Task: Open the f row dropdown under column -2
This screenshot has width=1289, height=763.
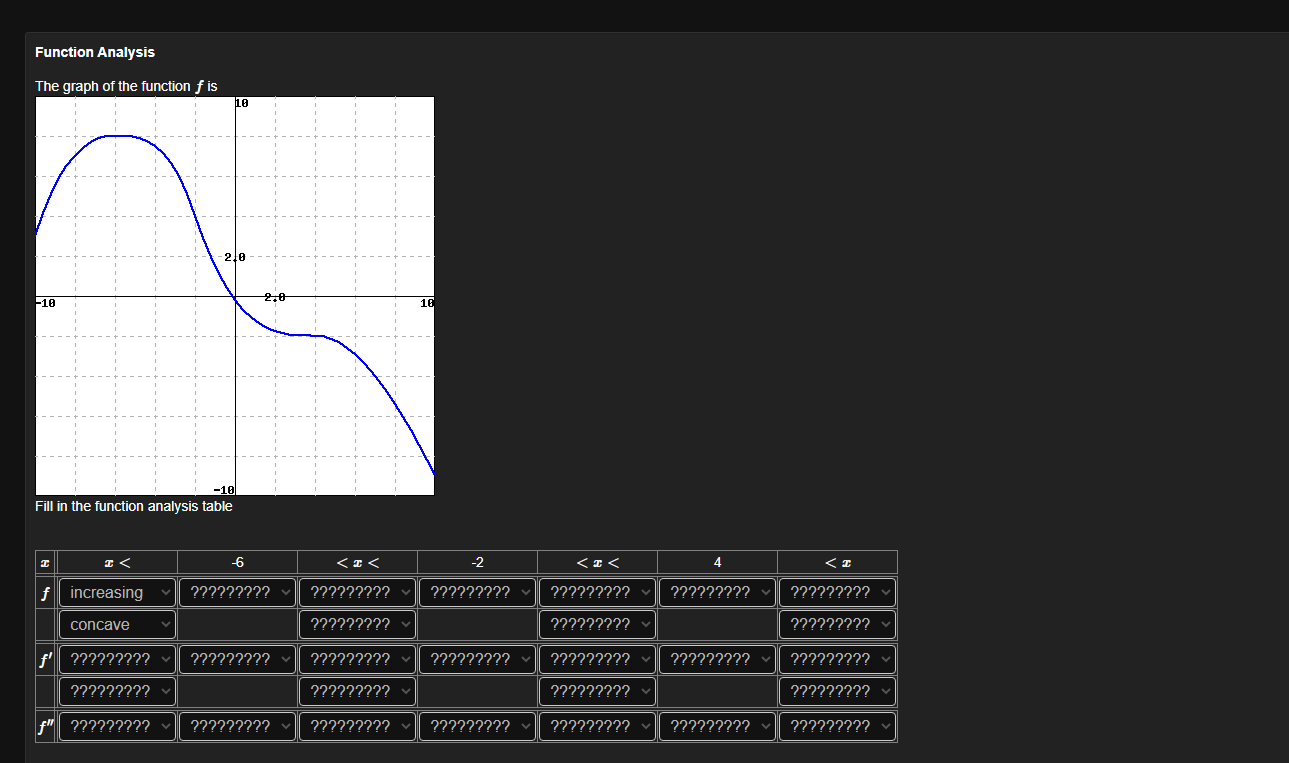Action: 477,592
